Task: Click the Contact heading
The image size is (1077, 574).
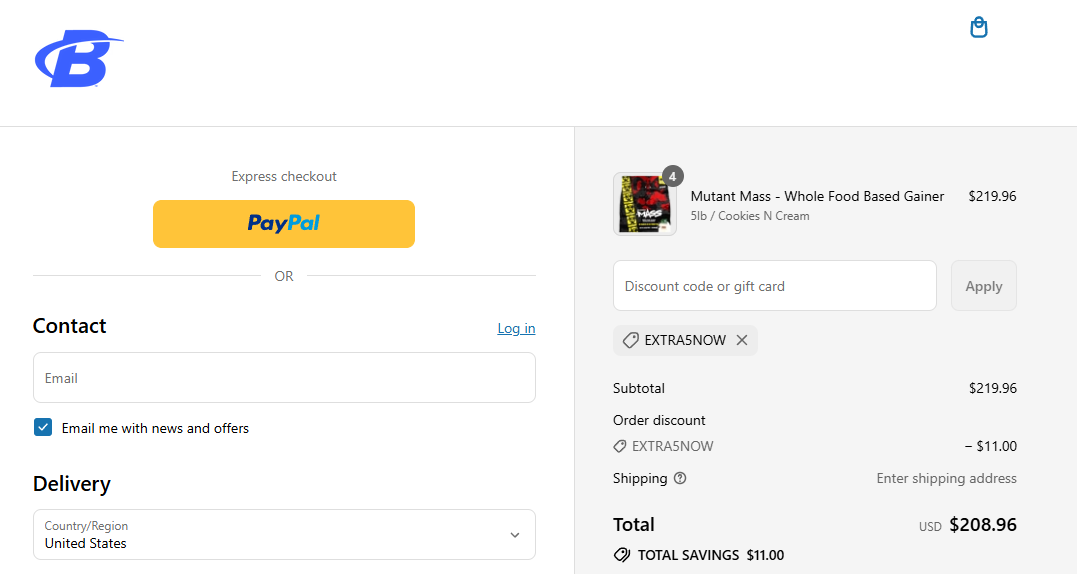Action: [69, 325]
